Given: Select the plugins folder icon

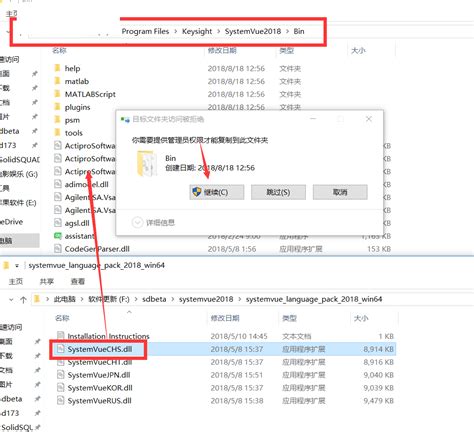Looking at the screenshot, I should coord(57,107).
